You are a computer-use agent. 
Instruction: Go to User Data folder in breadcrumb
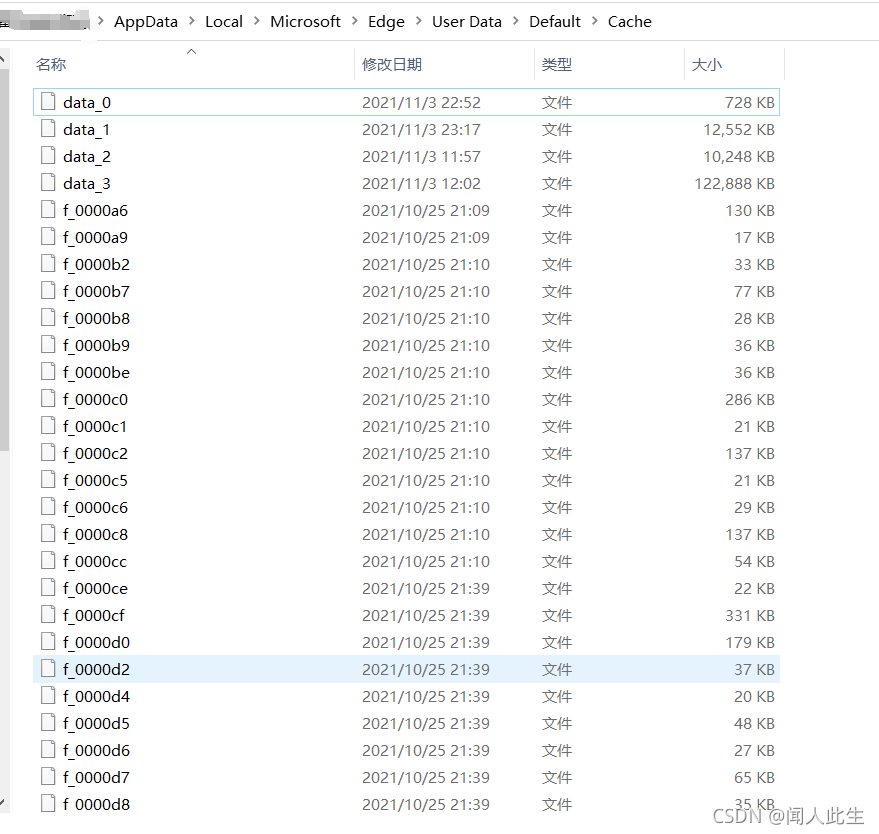467,21
